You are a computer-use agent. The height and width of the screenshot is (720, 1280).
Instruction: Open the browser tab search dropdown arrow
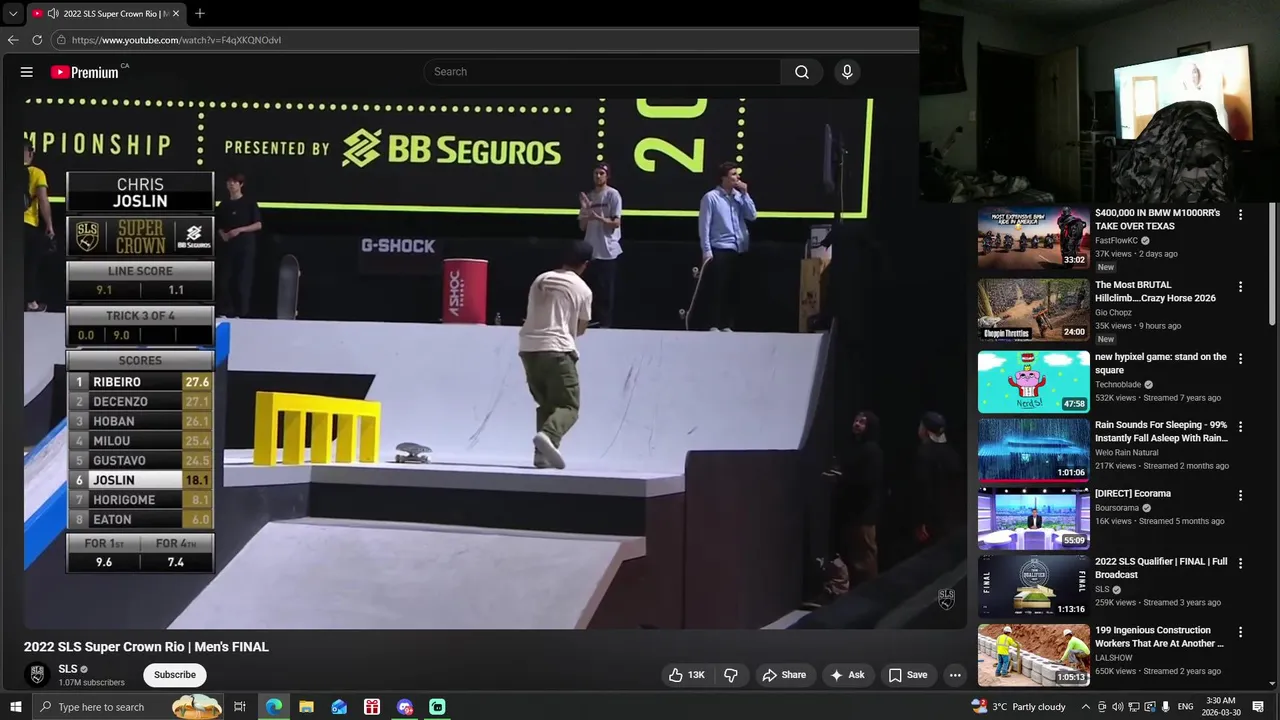tap(13, 14)
